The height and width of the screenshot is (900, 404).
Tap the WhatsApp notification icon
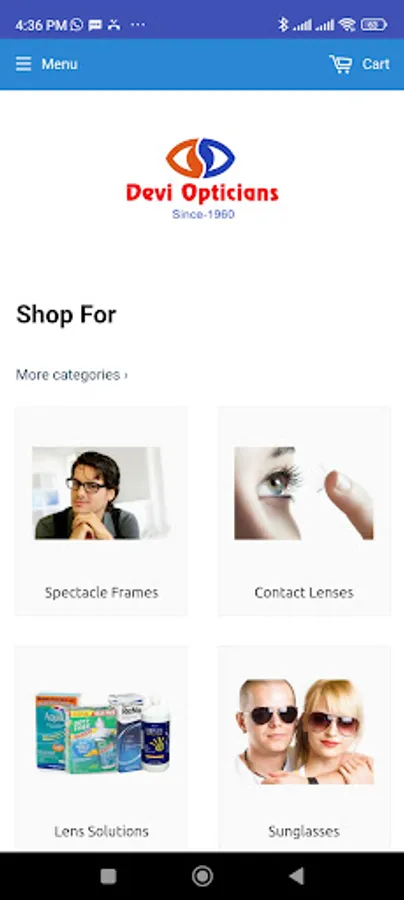pos(77,25)
